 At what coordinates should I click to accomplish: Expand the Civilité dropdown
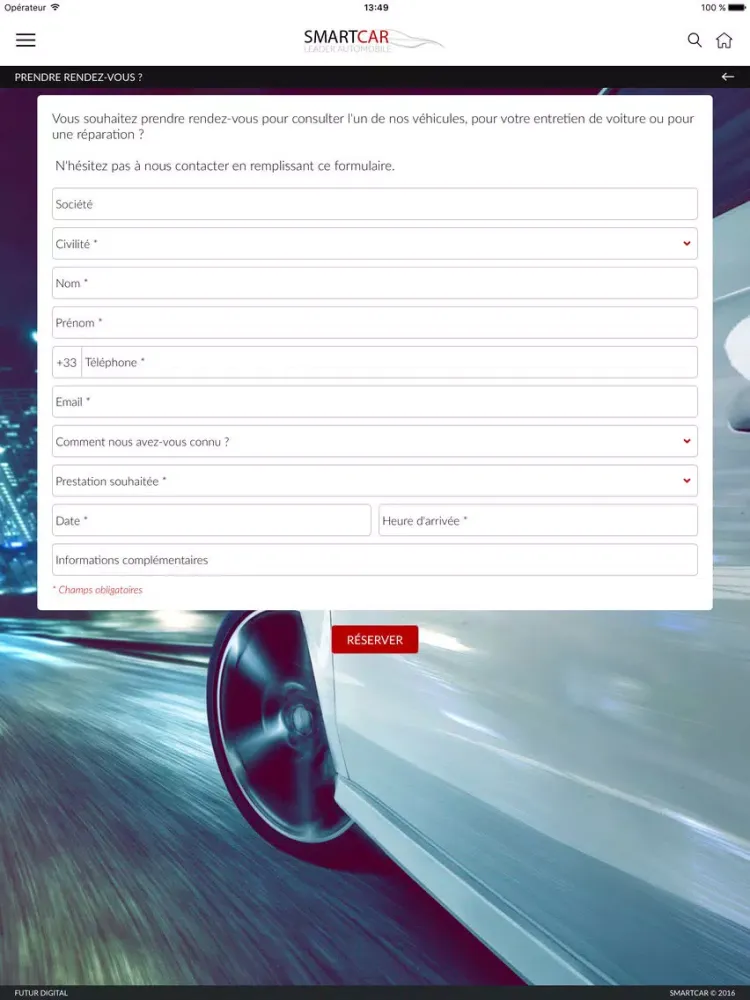(x=375, y=244)
